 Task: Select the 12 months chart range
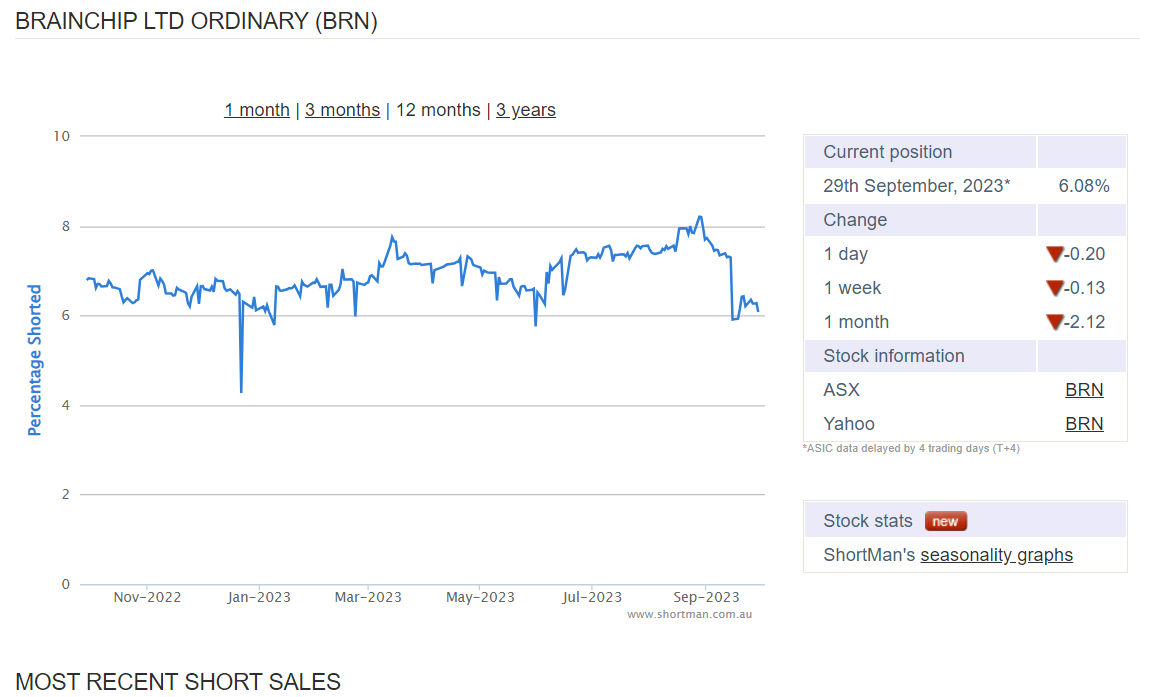438,110
